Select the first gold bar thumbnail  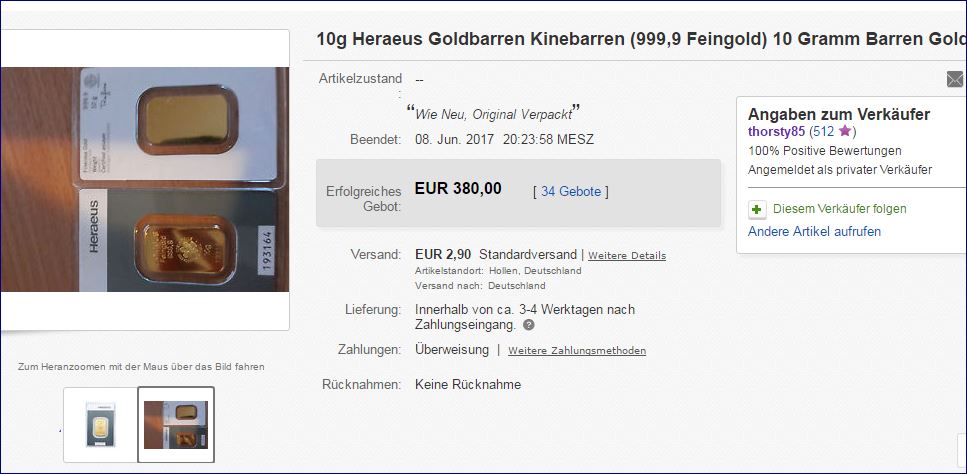coord(100,425)
